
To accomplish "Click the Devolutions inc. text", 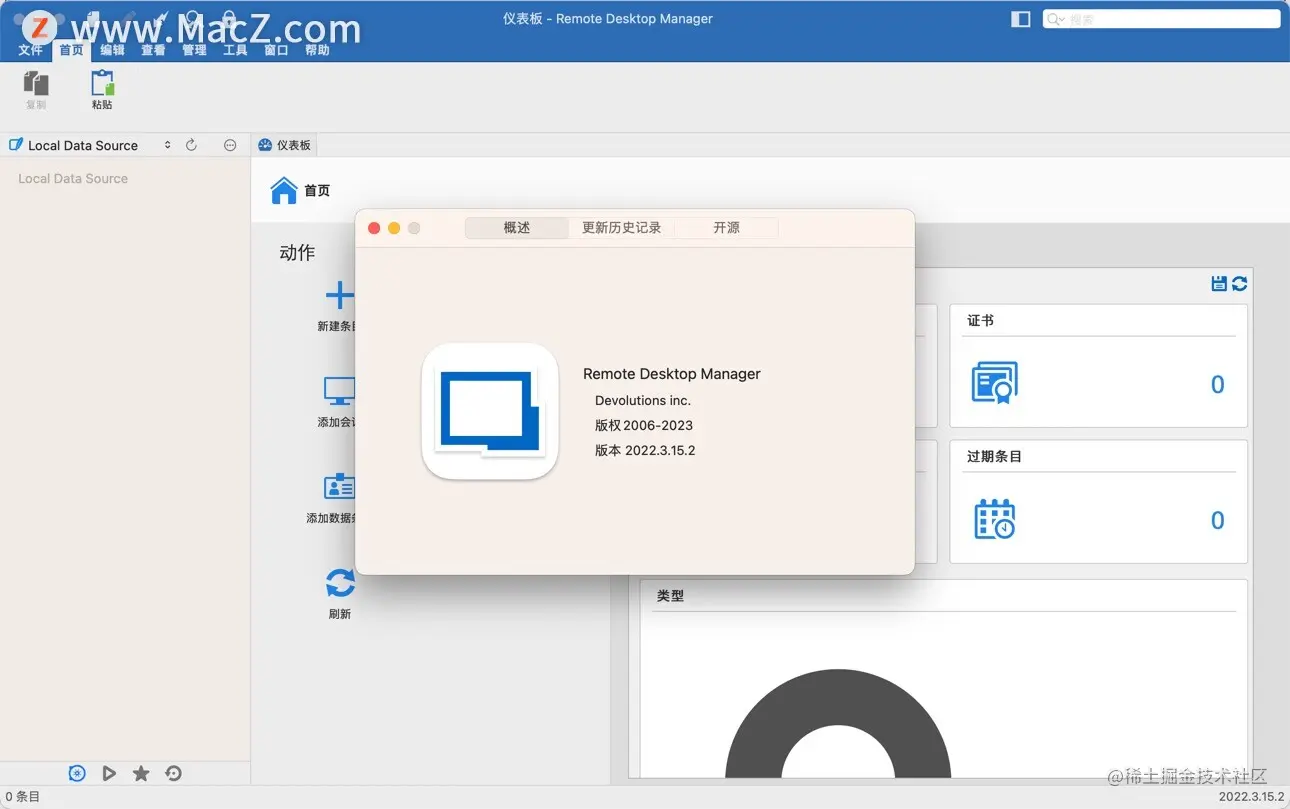I will coord(643,400).
